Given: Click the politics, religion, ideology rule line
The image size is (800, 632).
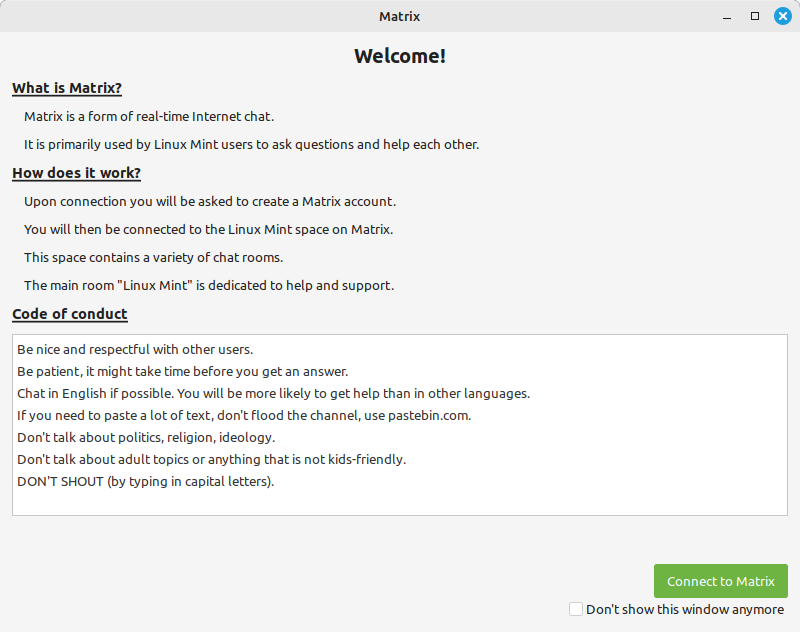Looking at the screenshot, I should point(146,438).
